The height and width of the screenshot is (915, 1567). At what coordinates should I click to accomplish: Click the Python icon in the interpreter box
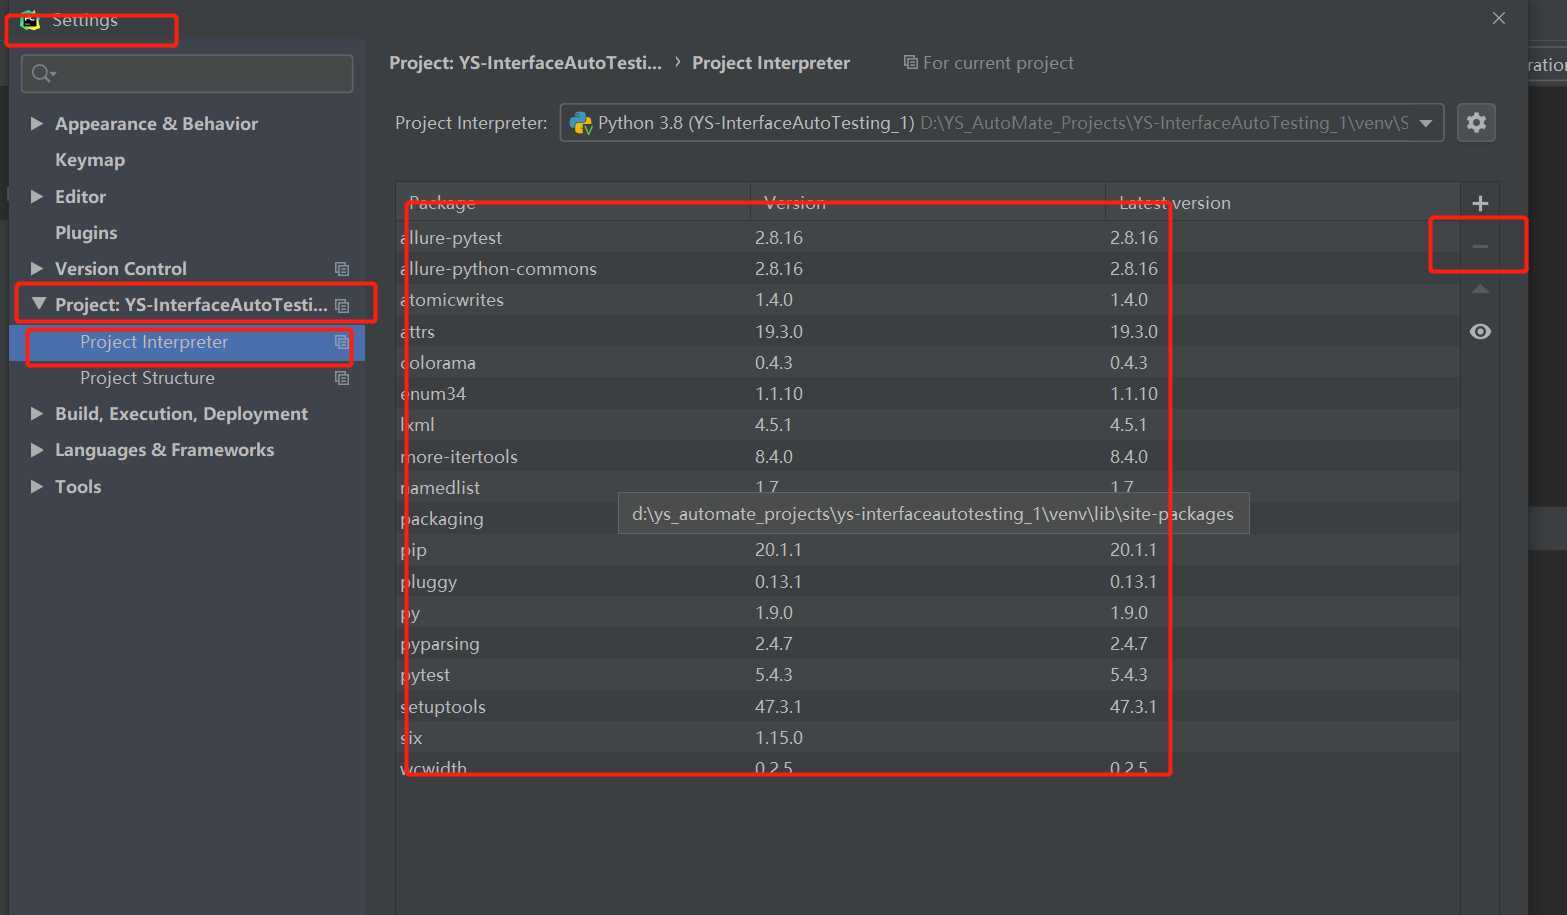pyautogui.click(x=580, y=123)
